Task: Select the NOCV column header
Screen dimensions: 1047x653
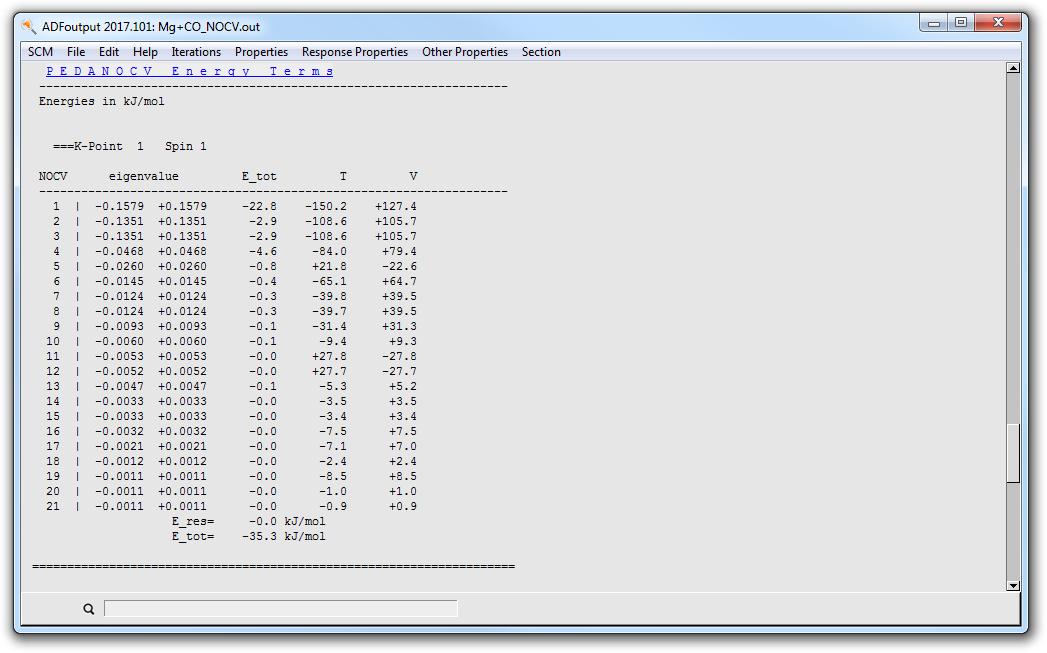Action: click(53, 176)
